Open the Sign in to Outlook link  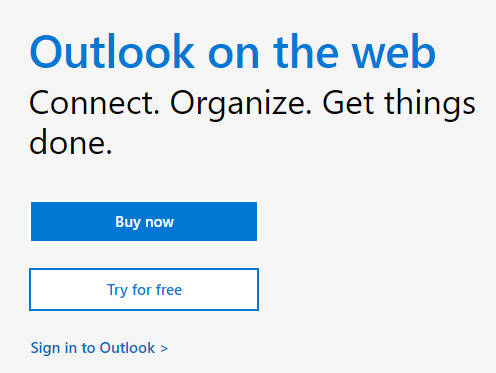coord(99,348)
